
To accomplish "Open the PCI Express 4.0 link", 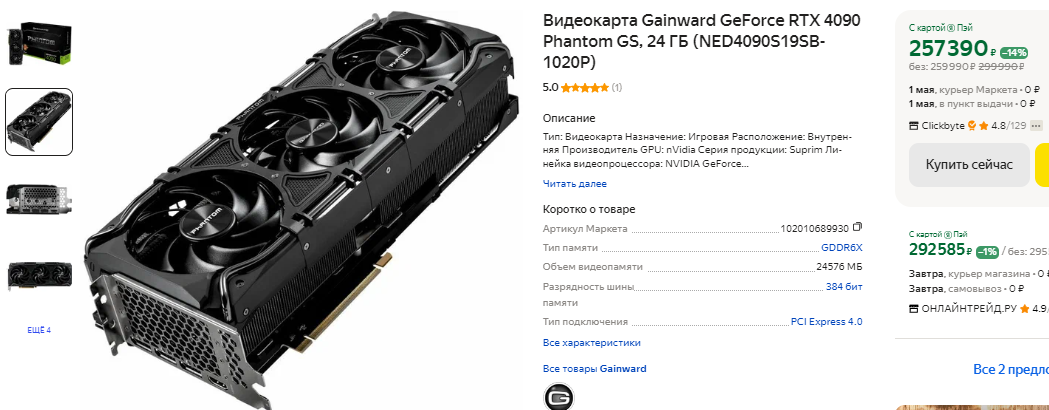I will tap(826, 322).
